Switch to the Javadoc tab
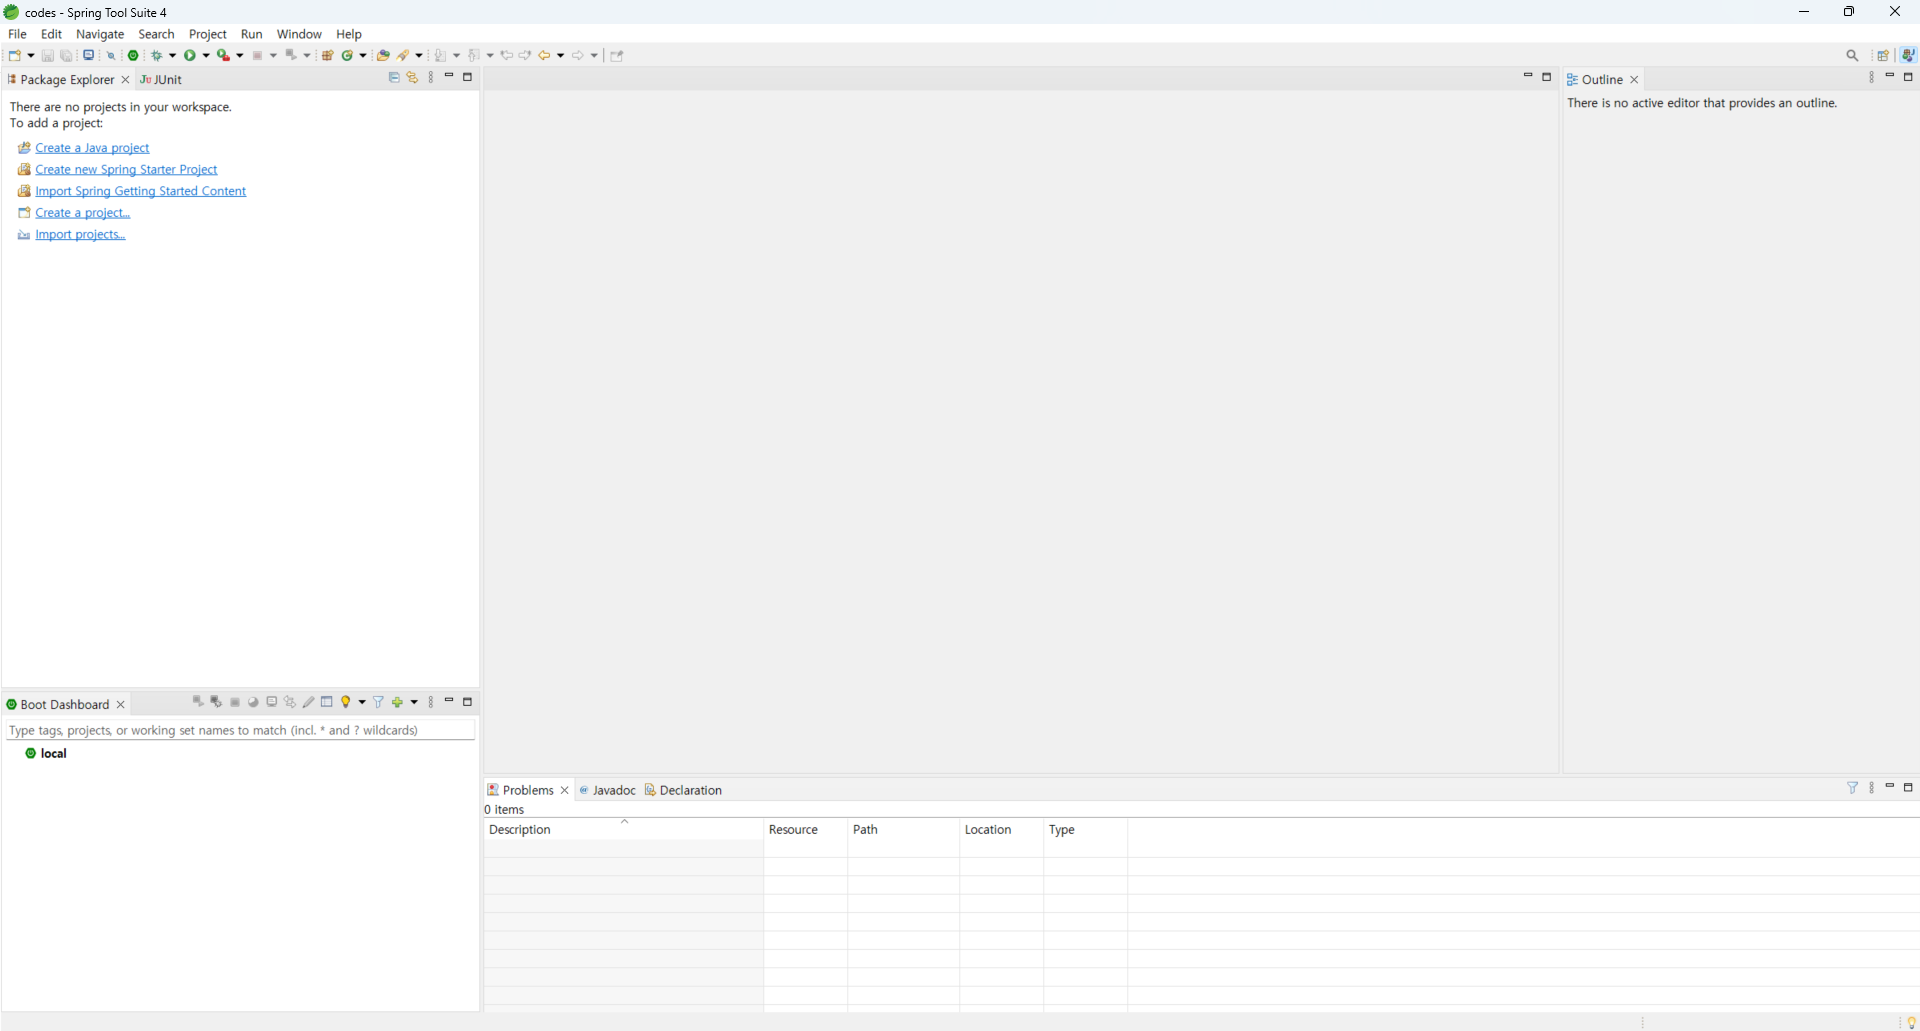Viewport: 1920px width, 1031px height. point(607,790)
